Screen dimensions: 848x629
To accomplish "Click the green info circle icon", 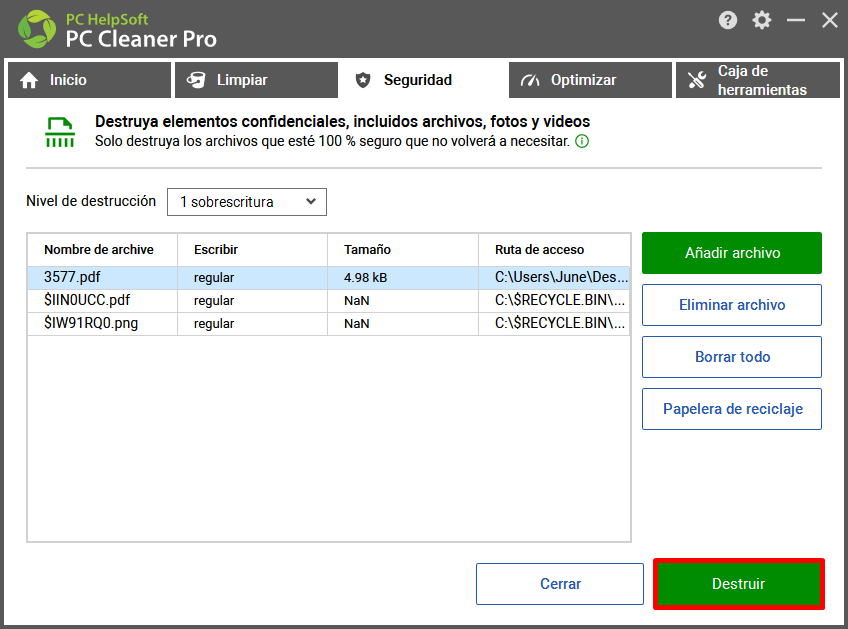I will coord(582,142).
